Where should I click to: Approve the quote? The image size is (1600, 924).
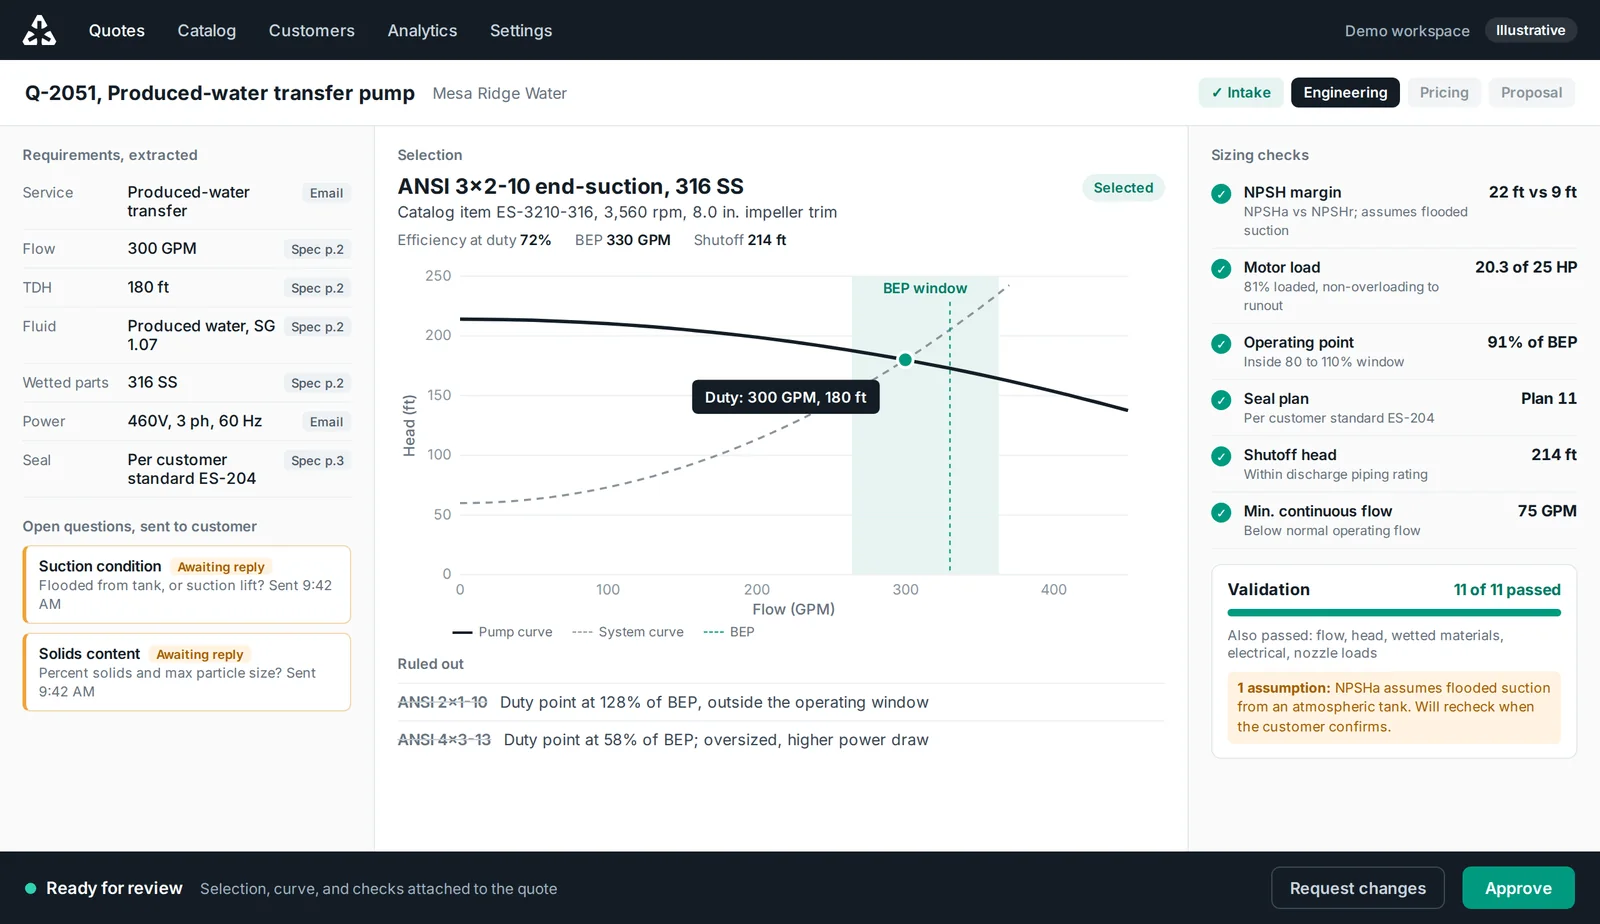[1518, 888]
